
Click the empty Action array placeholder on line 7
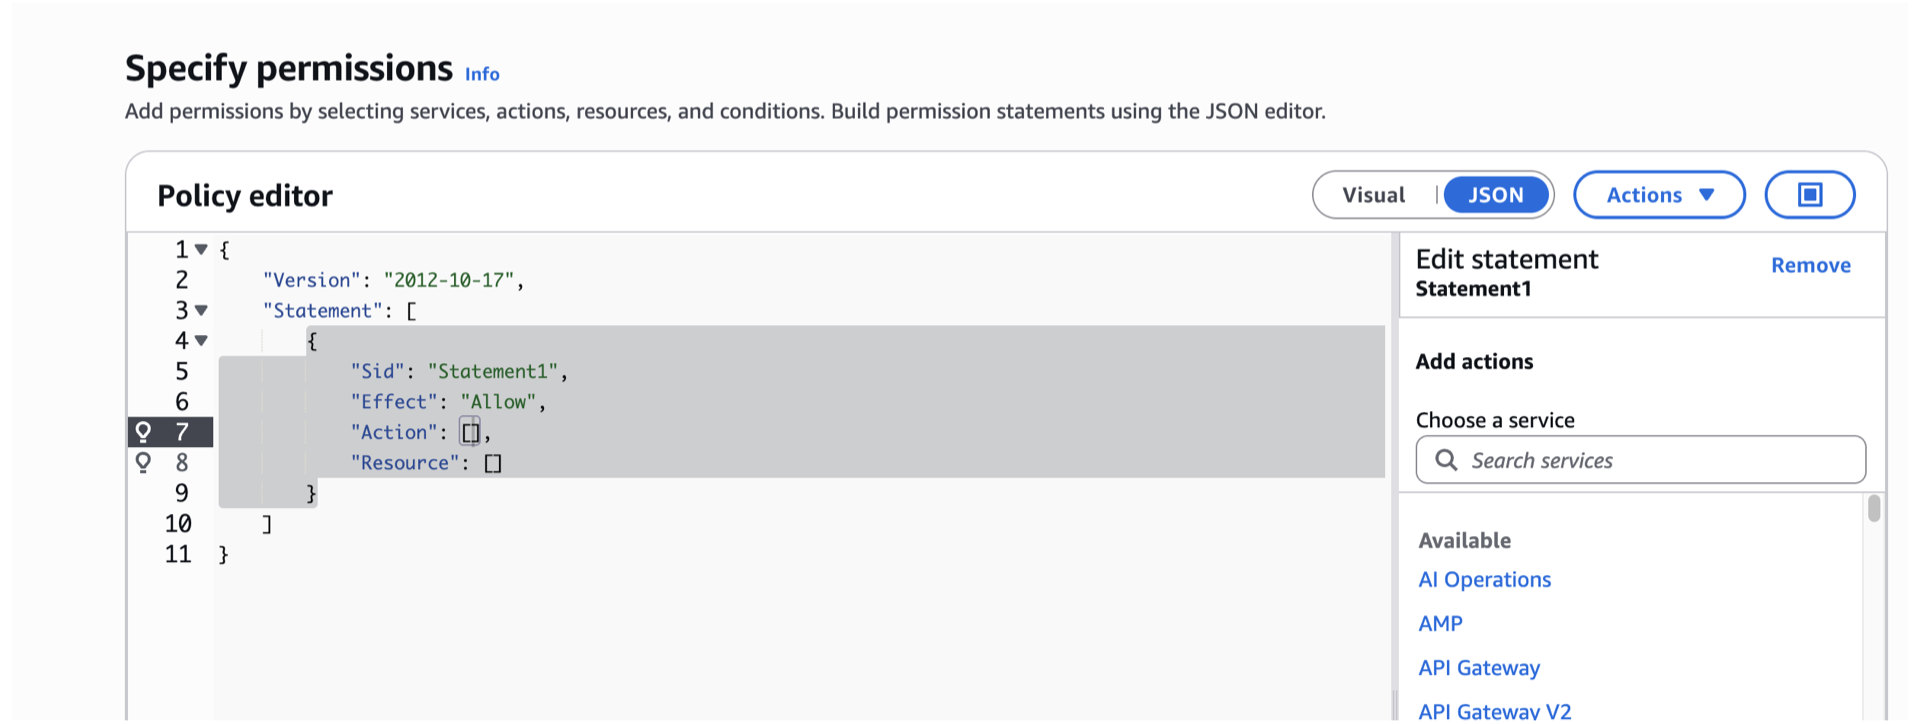tap(470, 432)
